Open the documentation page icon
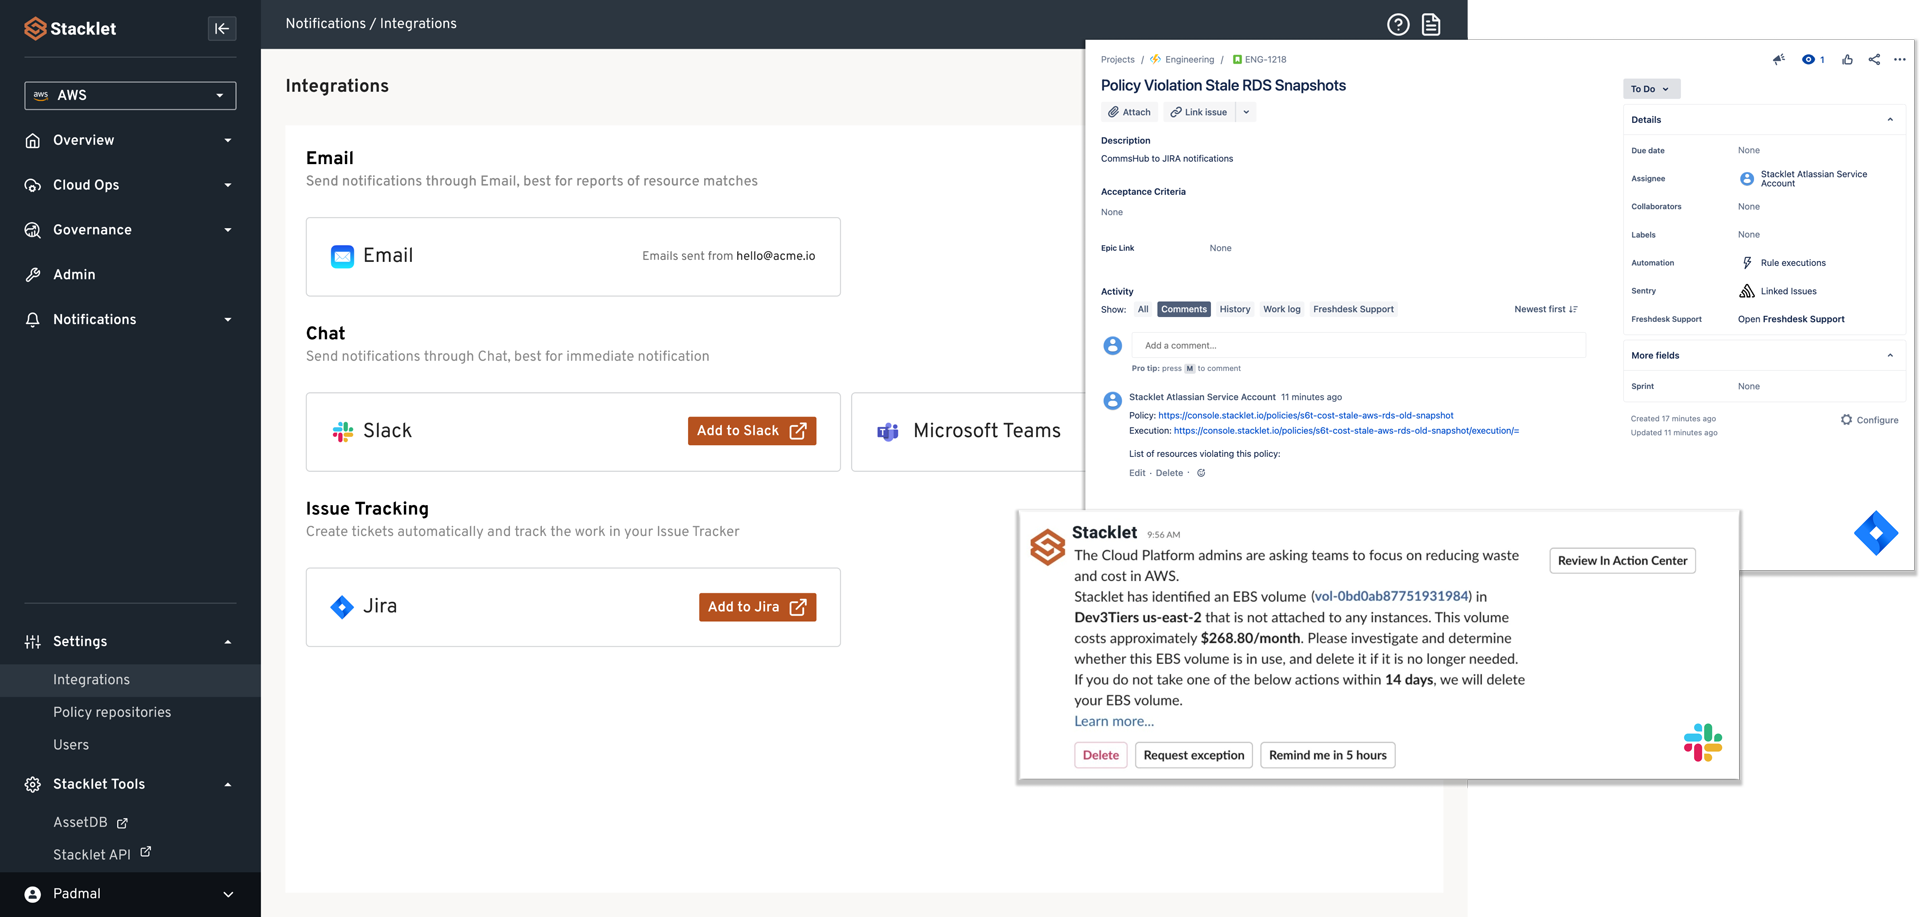The width and height of the screenshot is (1920, 917). click(1431, 25)
